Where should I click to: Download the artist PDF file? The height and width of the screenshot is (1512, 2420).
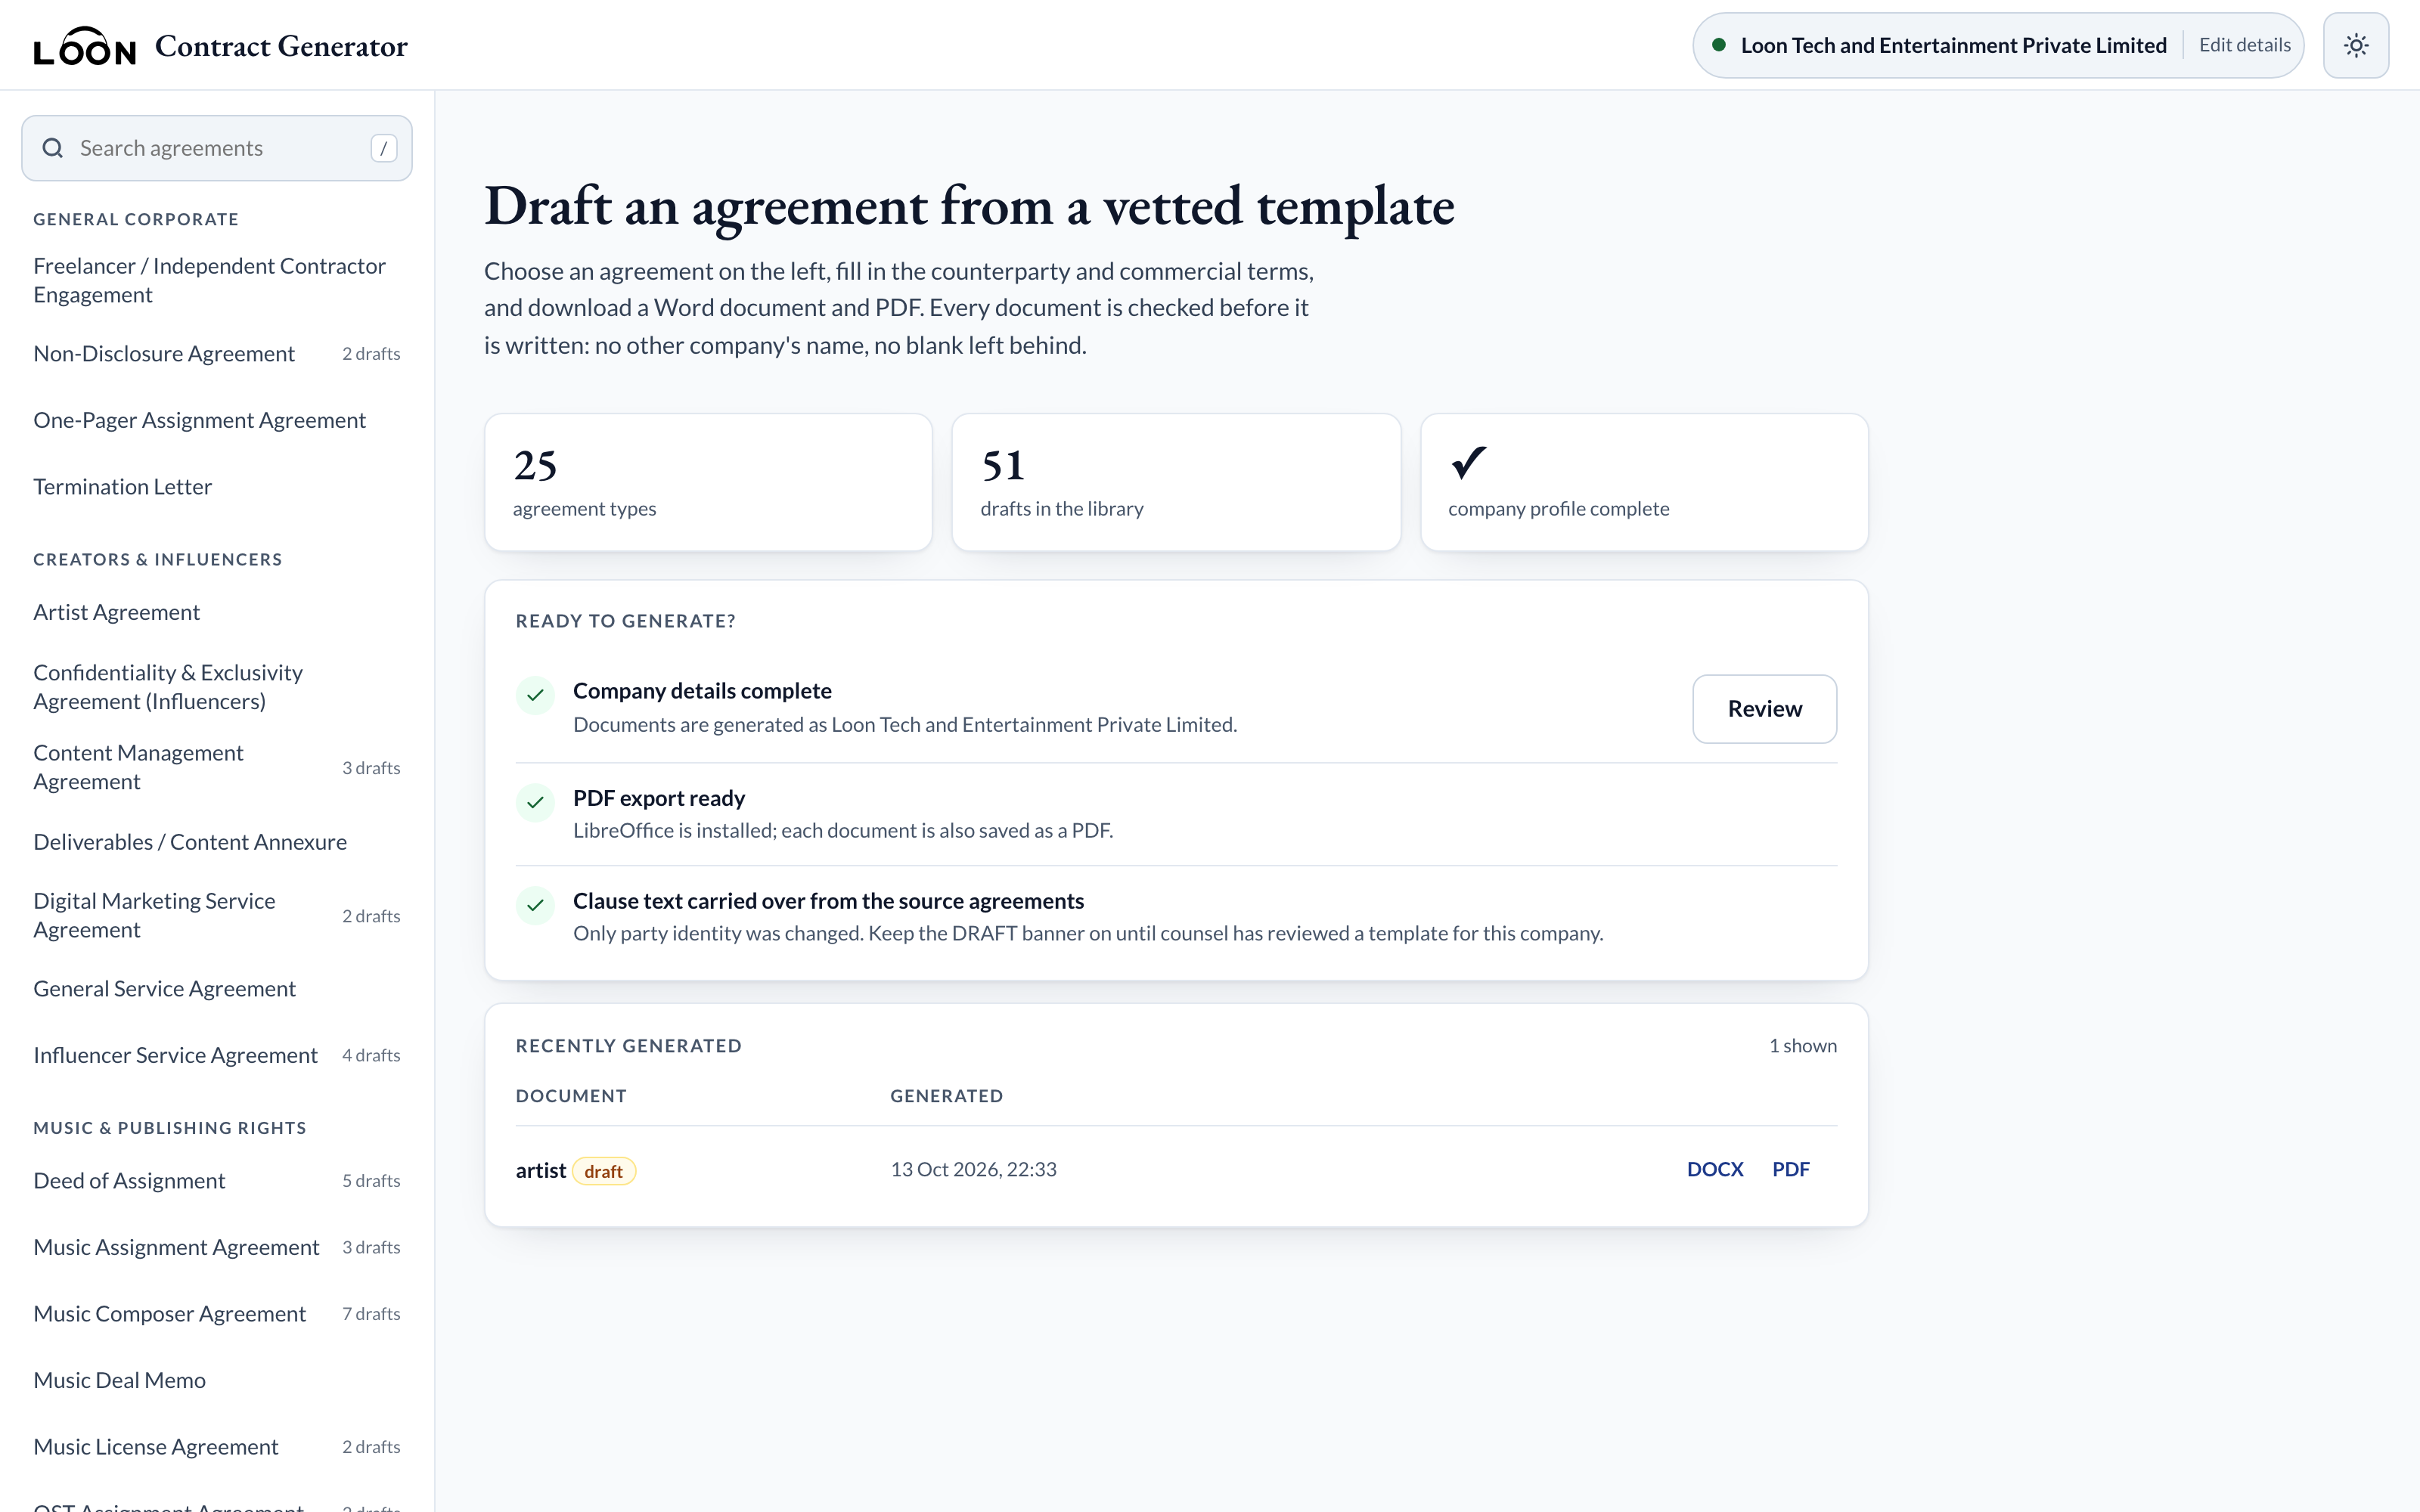[1791, 1169]
